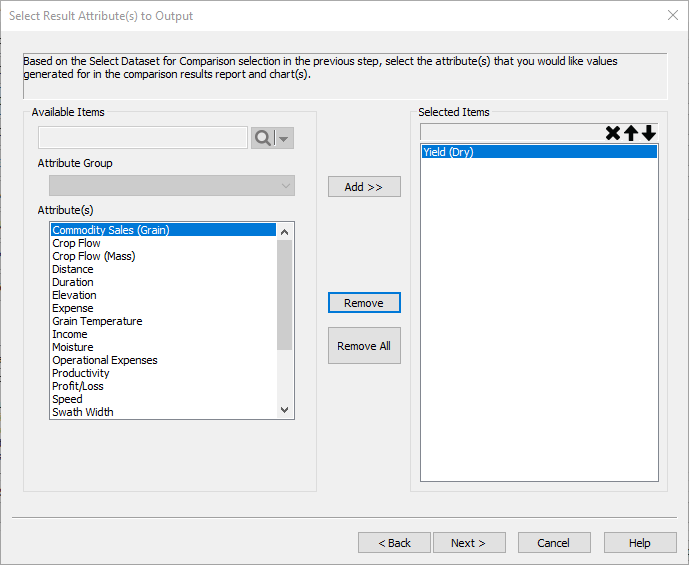Close the Select Result Attribute(s) dialog
The height and width of the screenshot is (565, 689).
pos(672,15)
